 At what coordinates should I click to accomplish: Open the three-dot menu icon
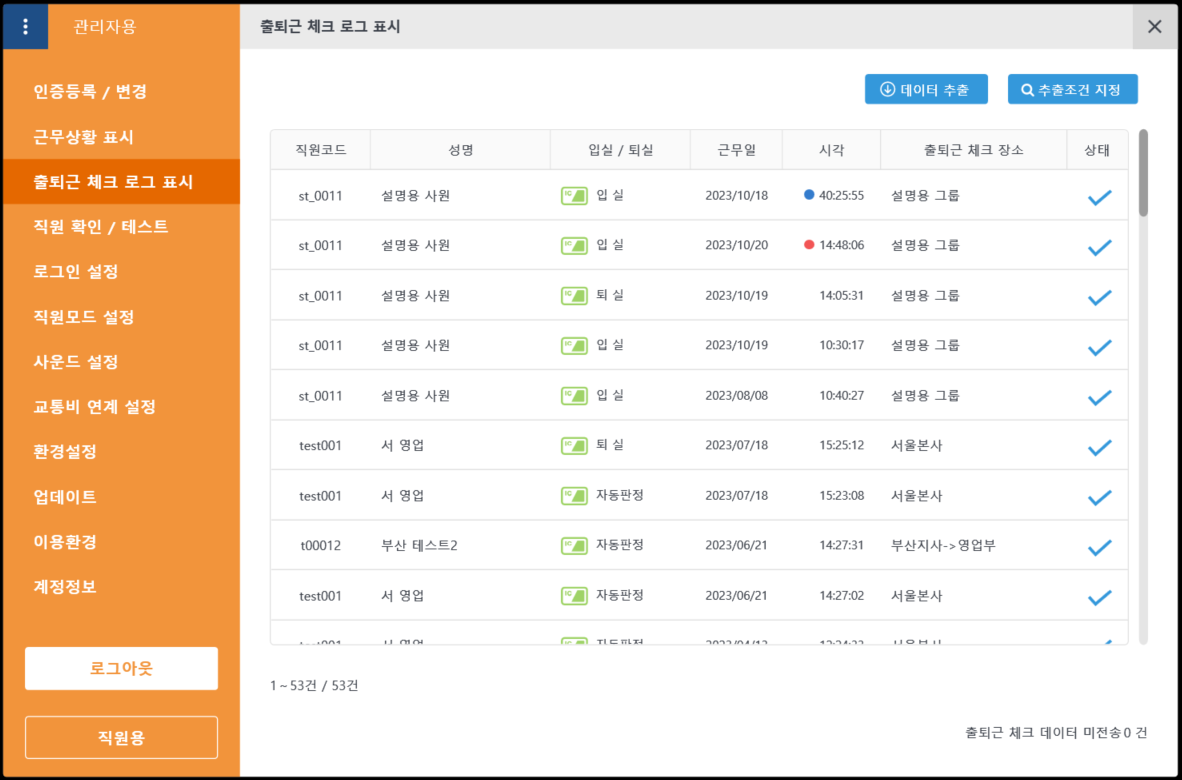point(25,27)
